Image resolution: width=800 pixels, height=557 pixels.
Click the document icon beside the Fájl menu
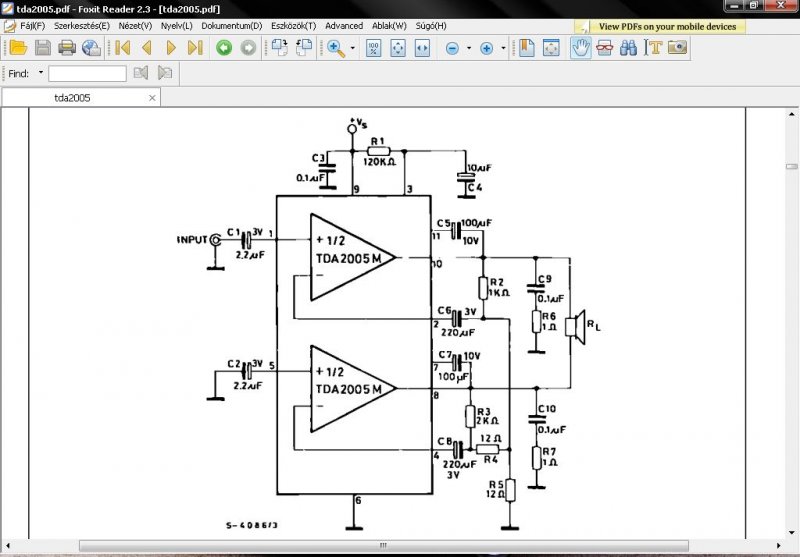click(9, 26)
